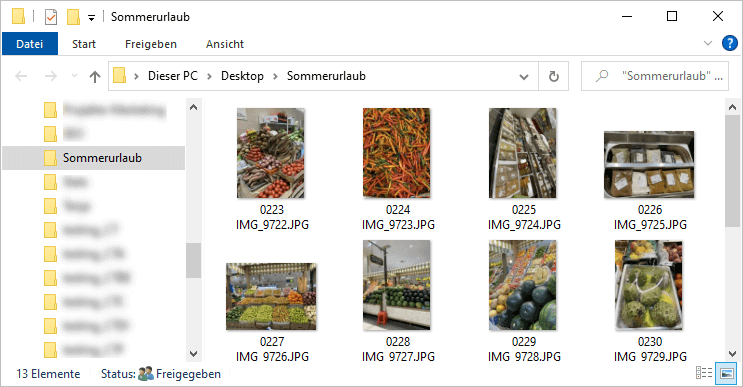
Task: Open Help with the question mark icon
Action: (729, 44)
